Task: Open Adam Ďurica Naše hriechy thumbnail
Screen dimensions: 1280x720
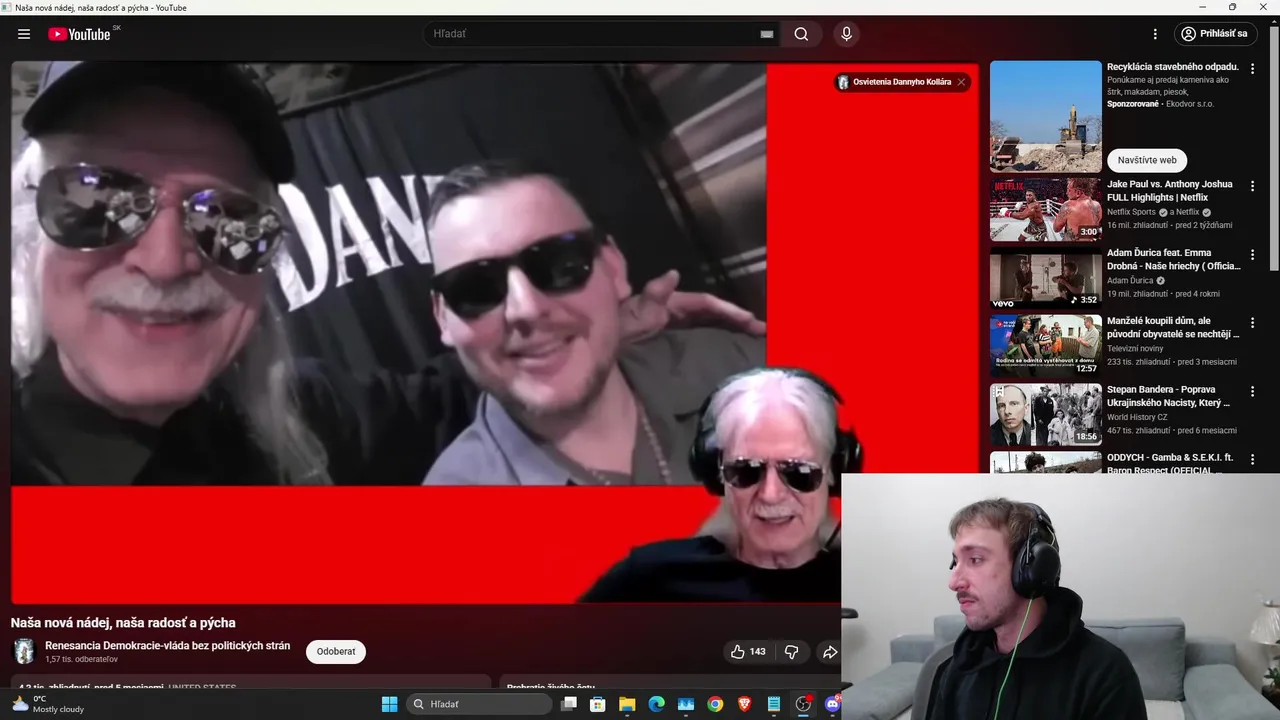Action: click(1046, 278)
